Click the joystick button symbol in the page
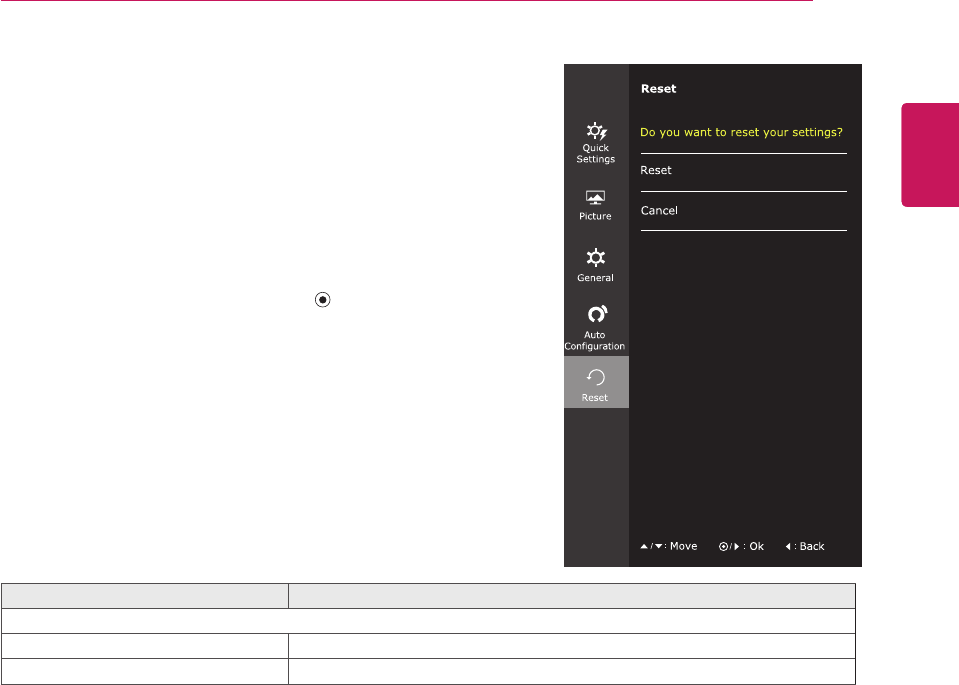This screenshot has width=959, height=685. coord(322,300)
